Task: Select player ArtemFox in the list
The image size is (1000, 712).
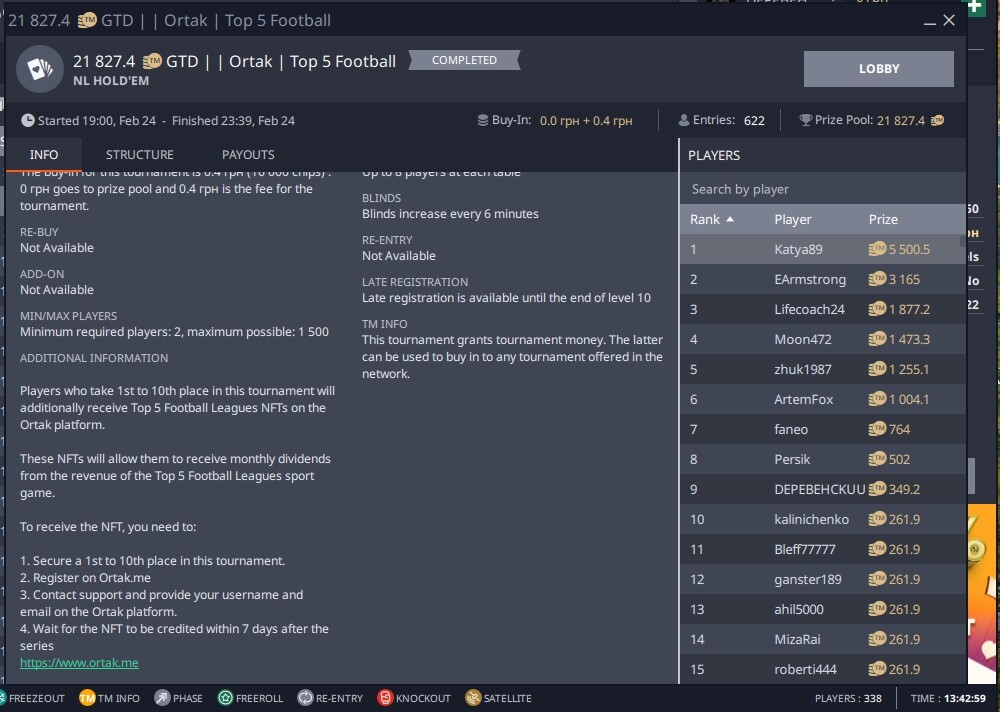Action: point(823,399)
